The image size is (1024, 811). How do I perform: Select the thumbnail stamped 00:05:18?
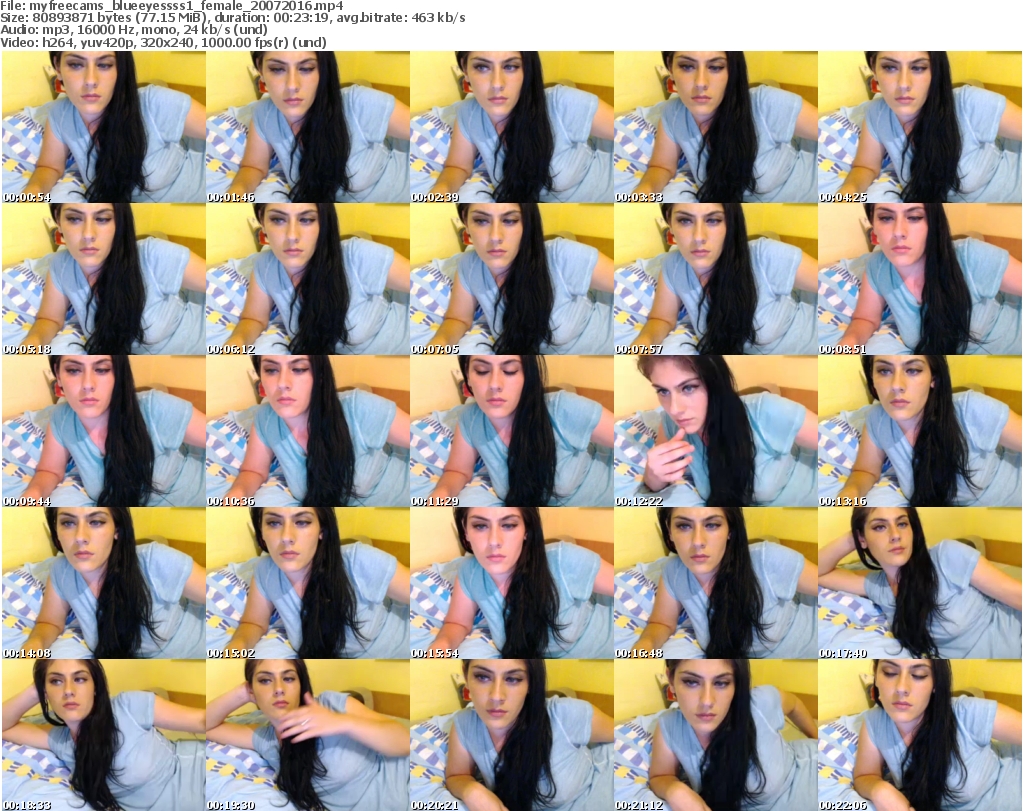point(104,279)
